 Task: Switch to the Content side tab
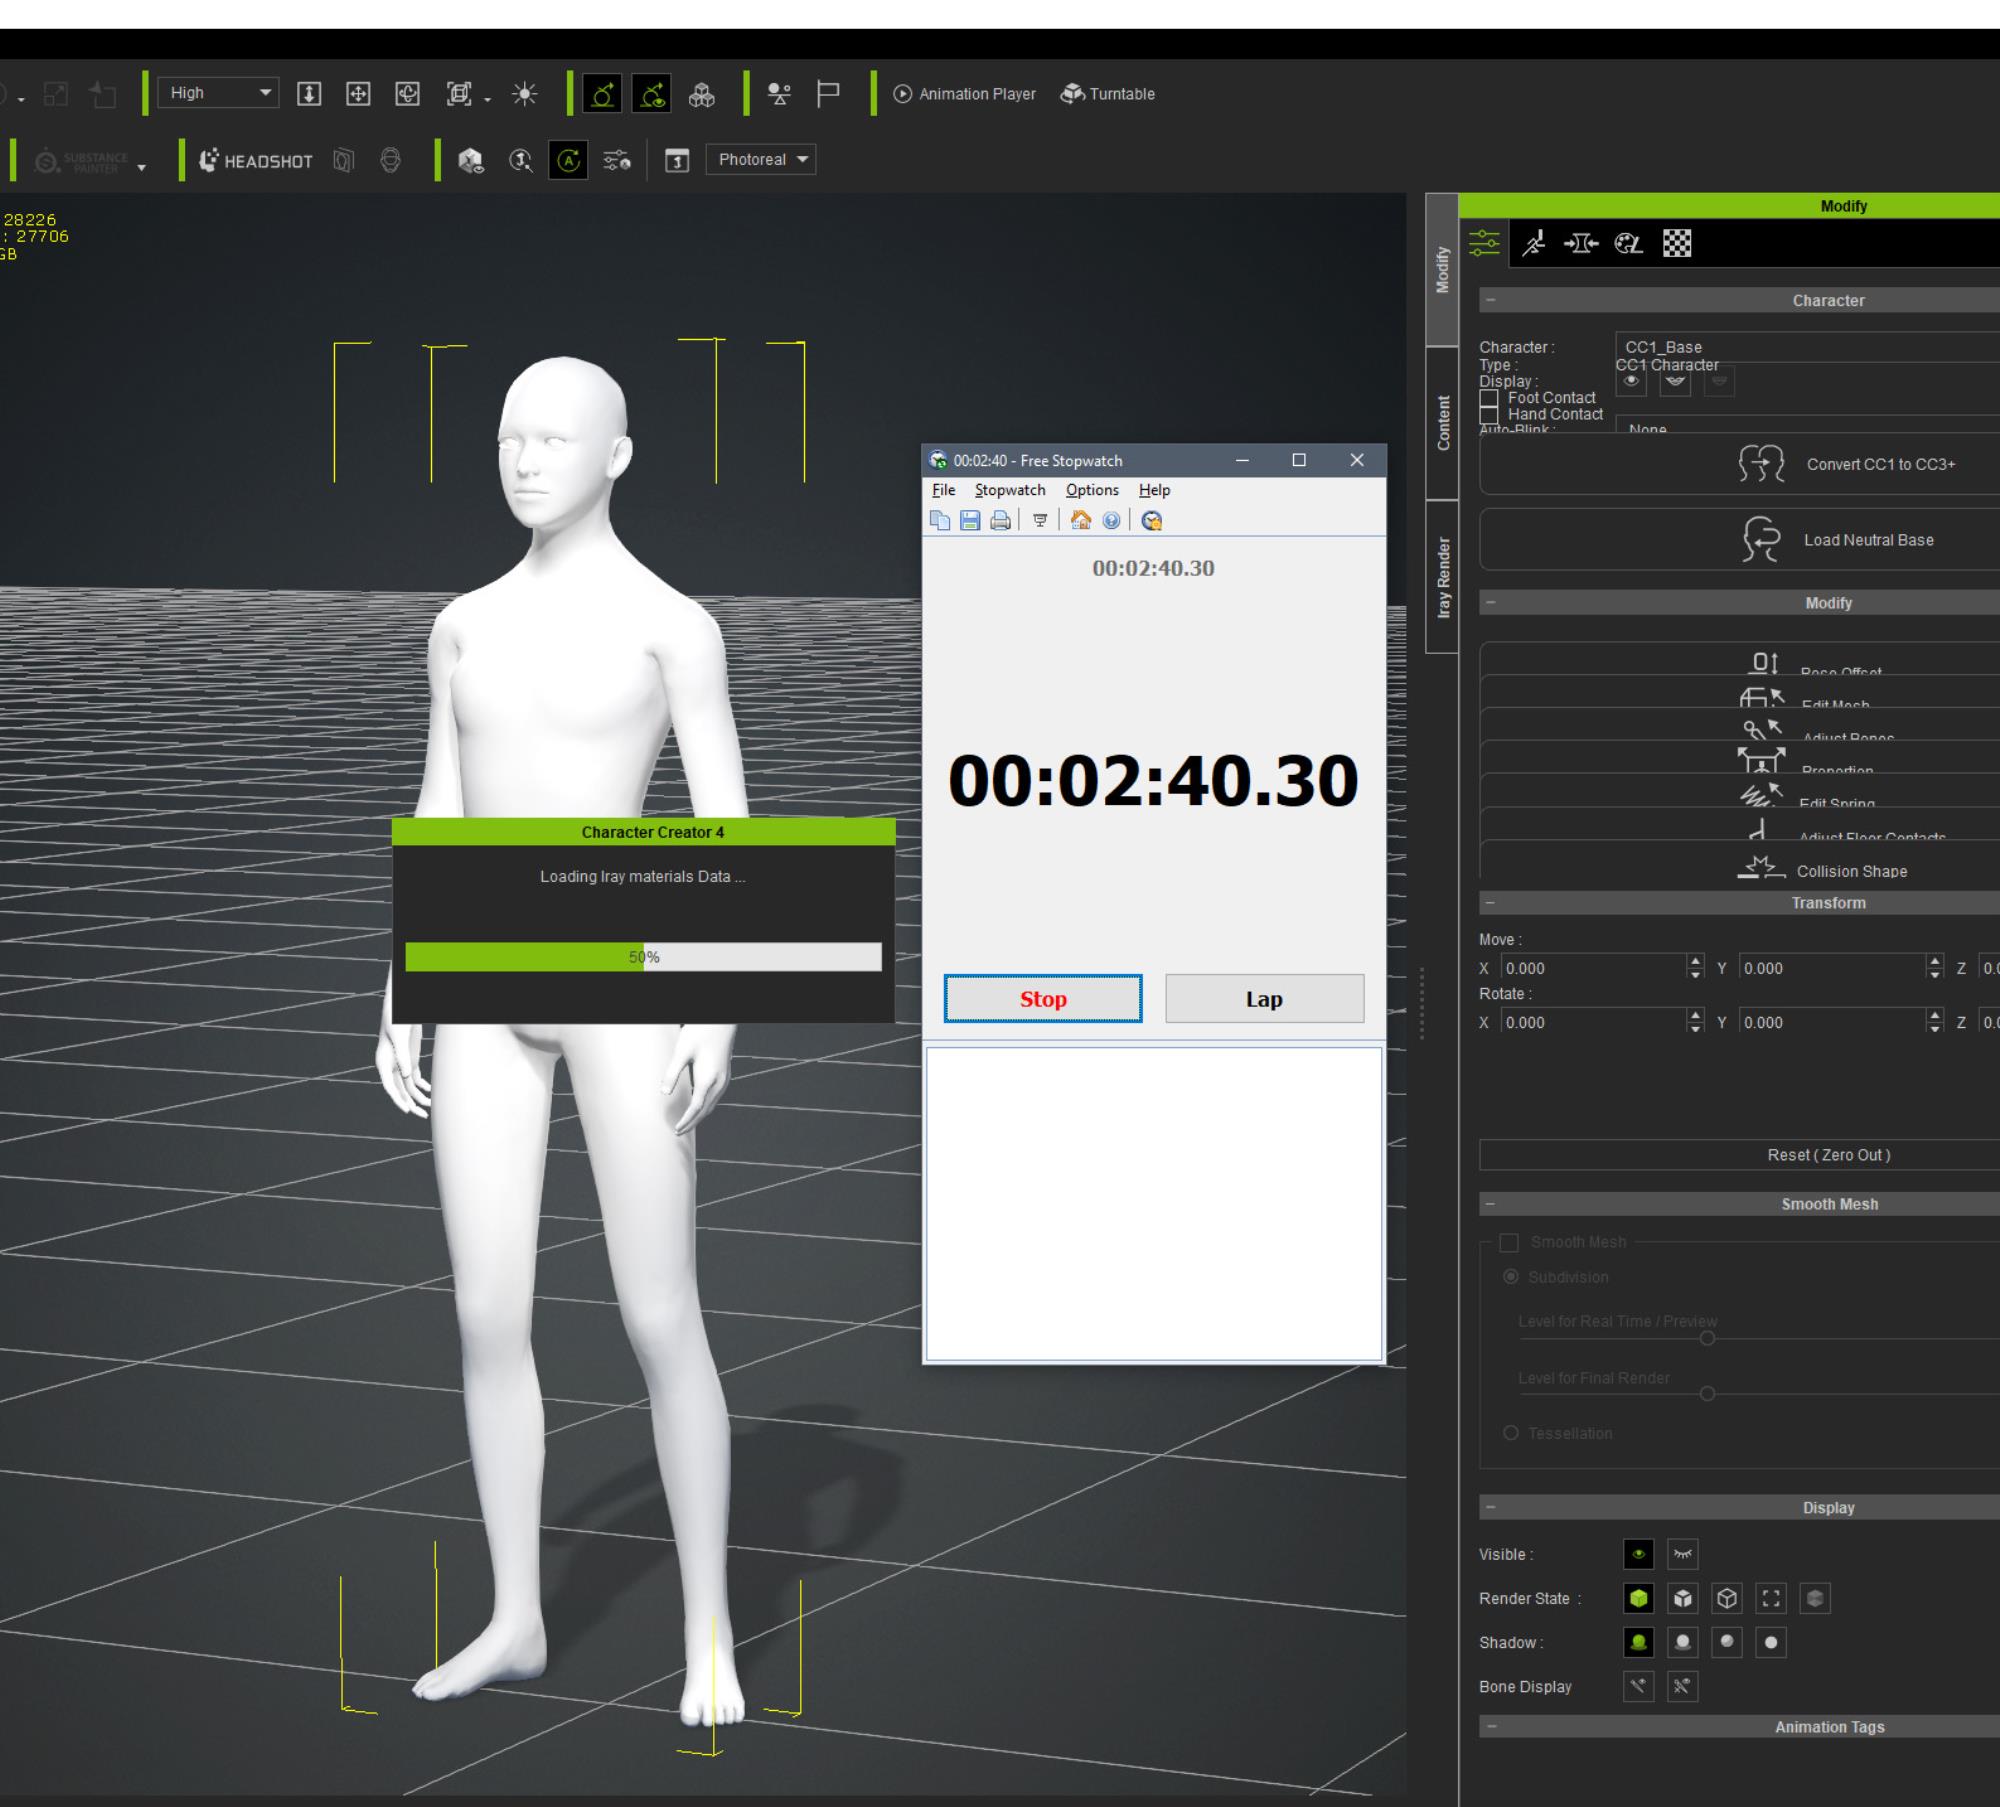(x=1442, y=423)
